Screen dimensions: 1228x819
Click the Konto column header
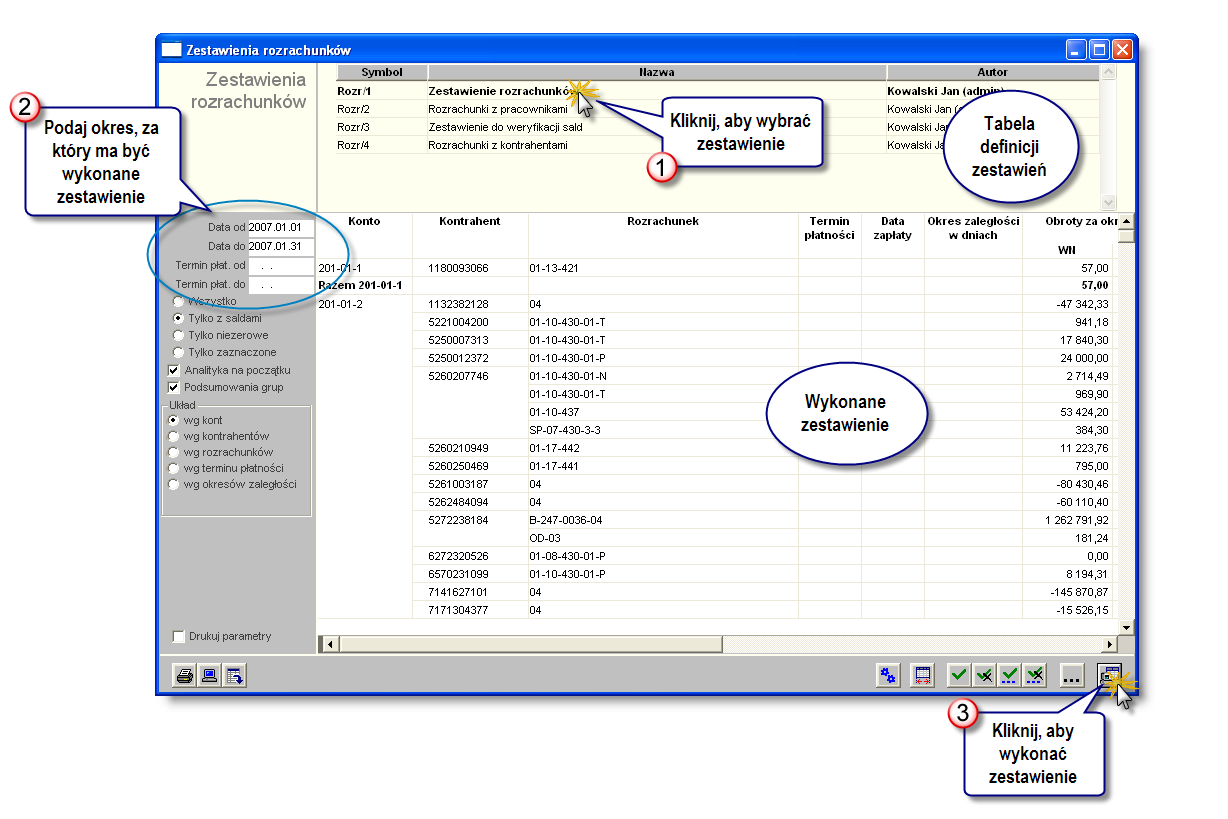coord(364,235)
